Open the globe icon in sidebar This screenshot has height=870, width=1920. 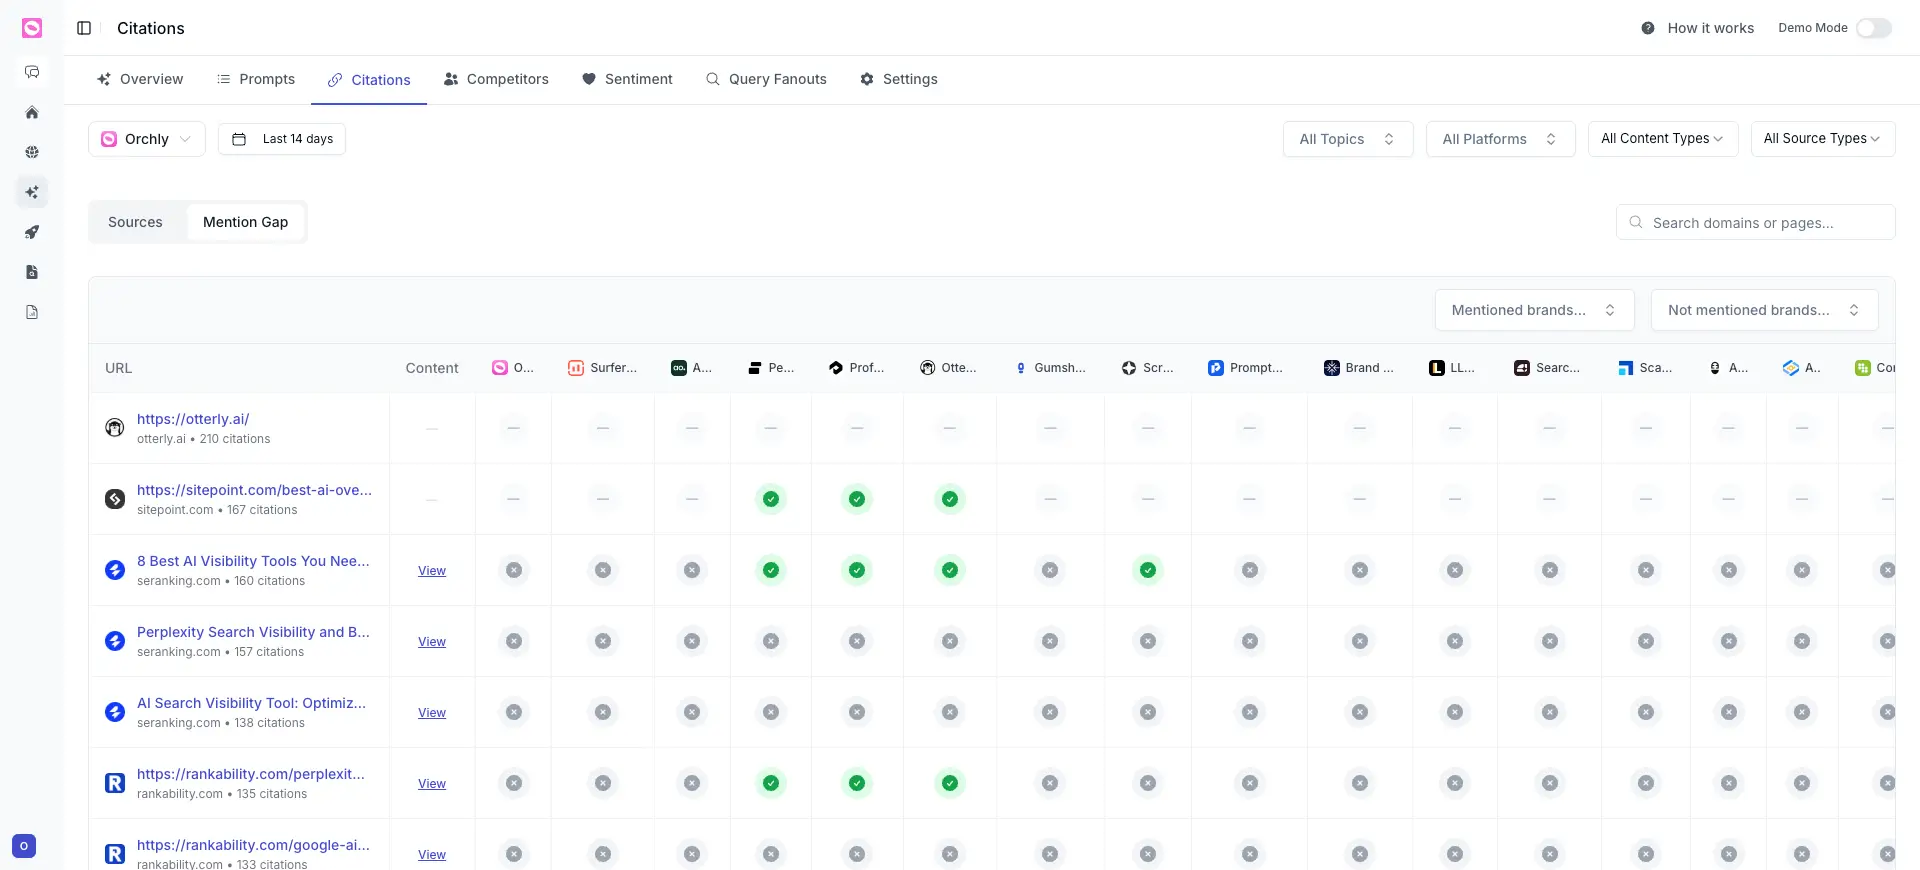tap(32, 152)
